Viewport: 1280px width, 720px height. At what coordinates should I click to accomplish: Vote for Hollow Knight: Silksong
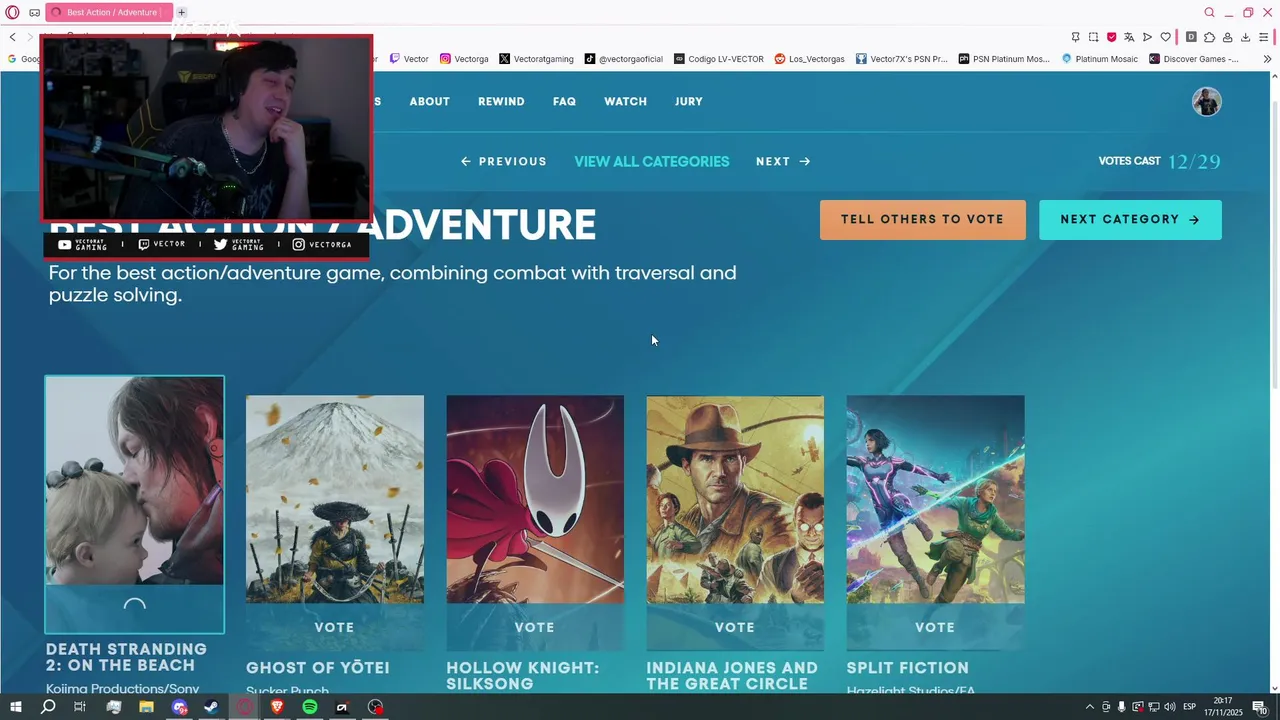pos(535,627)
